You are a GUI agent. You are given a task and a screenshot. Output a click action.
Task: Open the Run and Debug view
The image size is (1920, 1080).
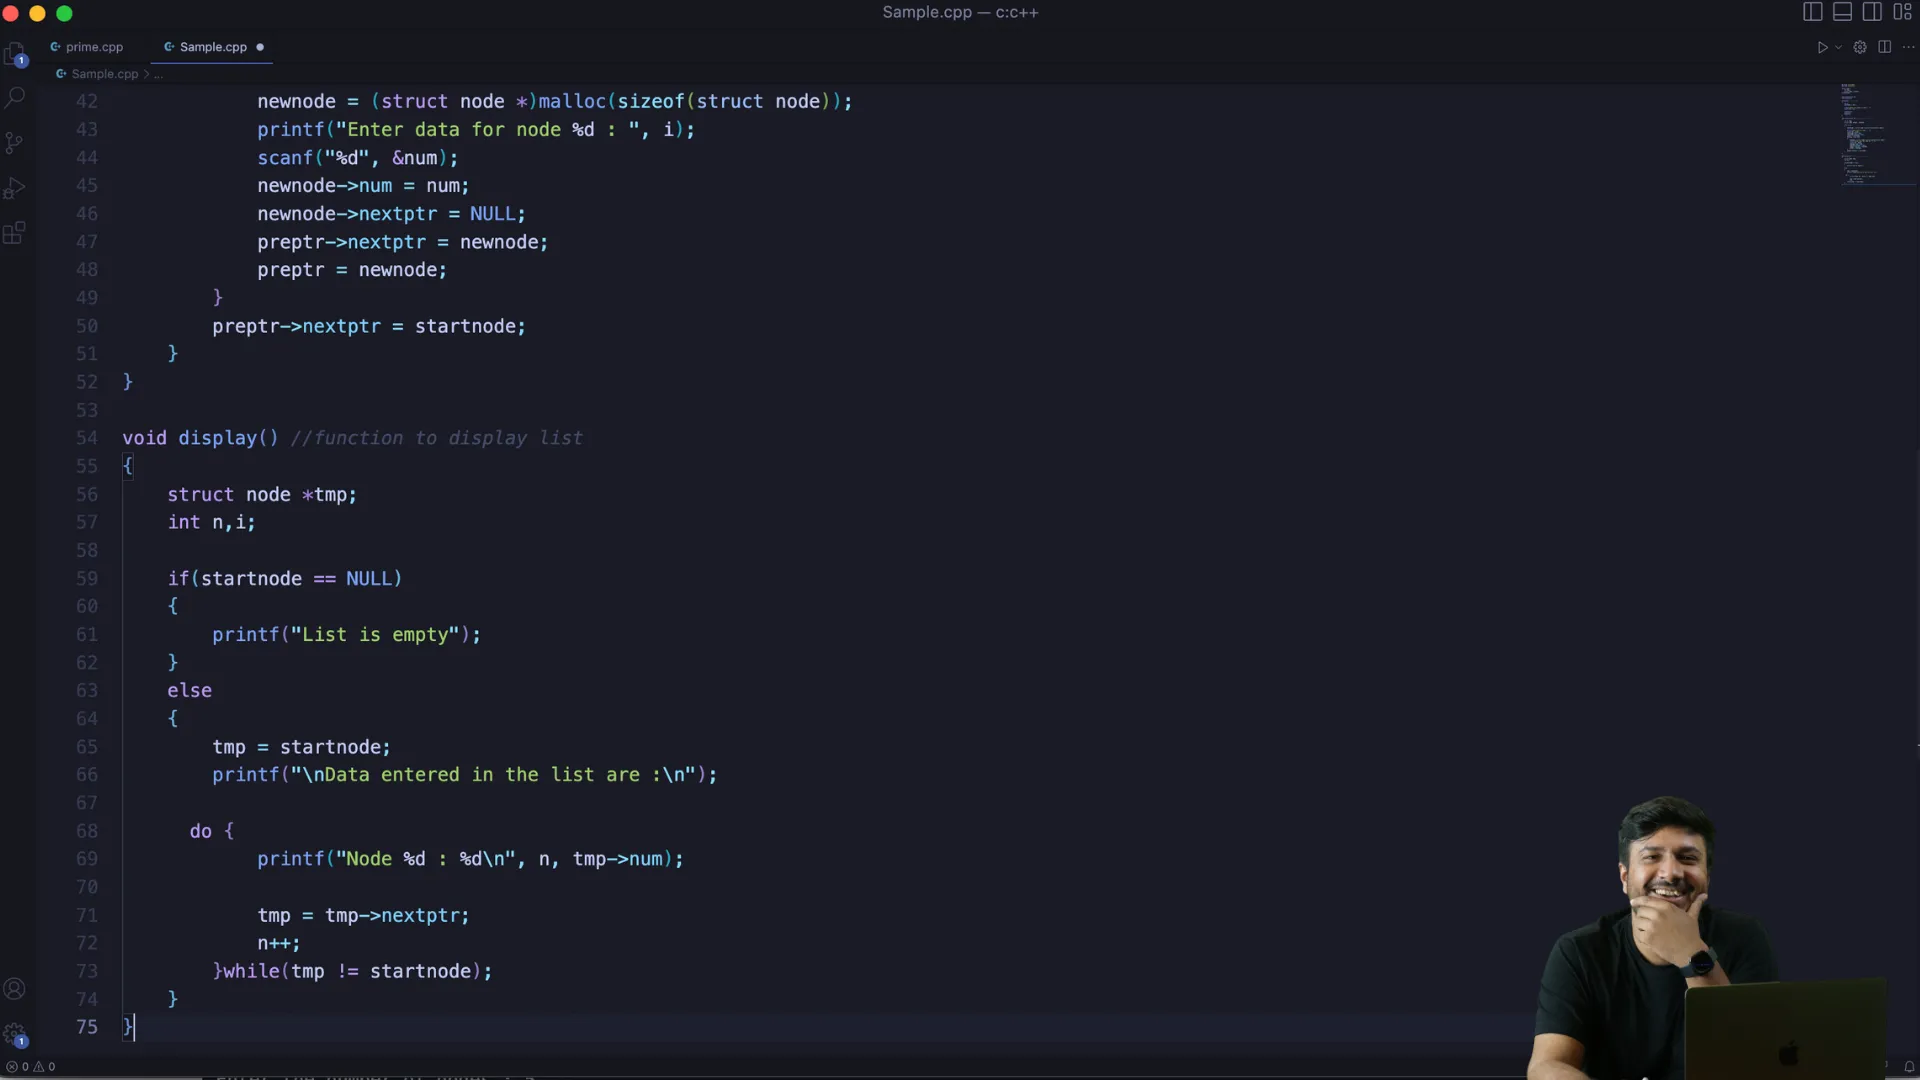tap(15, 188)
